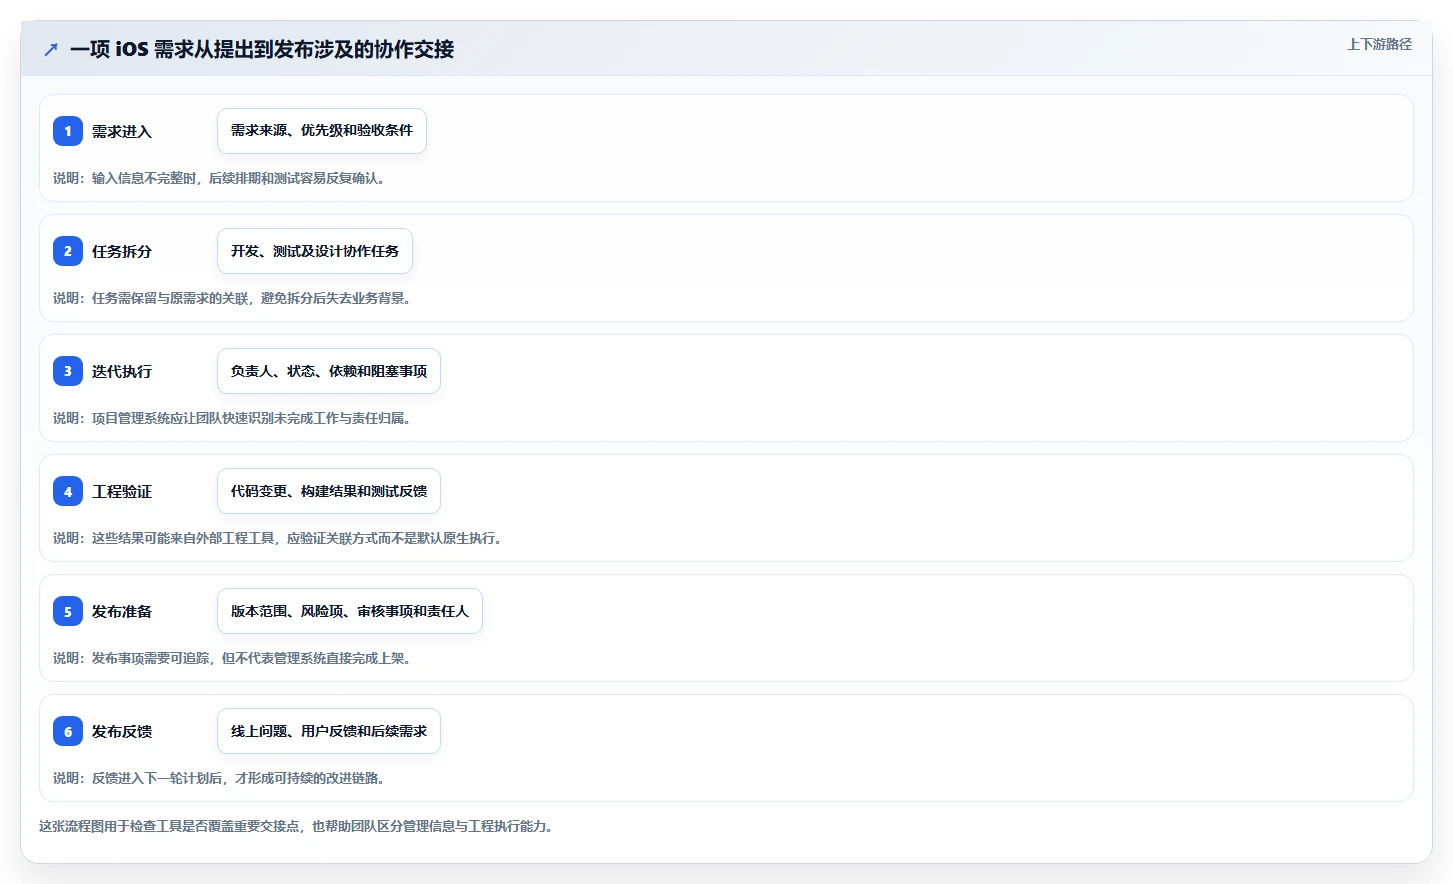The height and width of the screenshot is (884, 1453).
Task: Click step number badge 2
Action: (68, 251)
